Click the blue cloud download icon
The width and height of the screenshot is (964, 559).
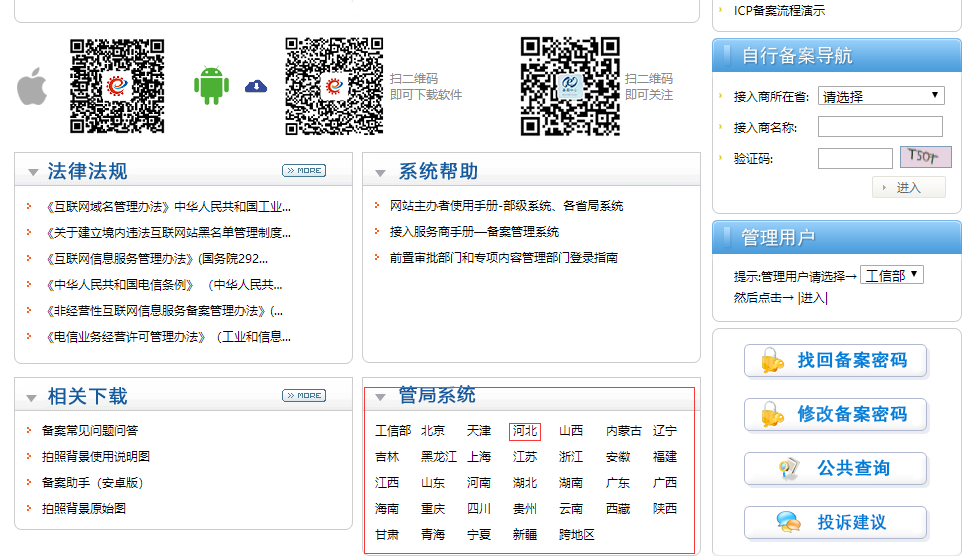coord(256,86)
